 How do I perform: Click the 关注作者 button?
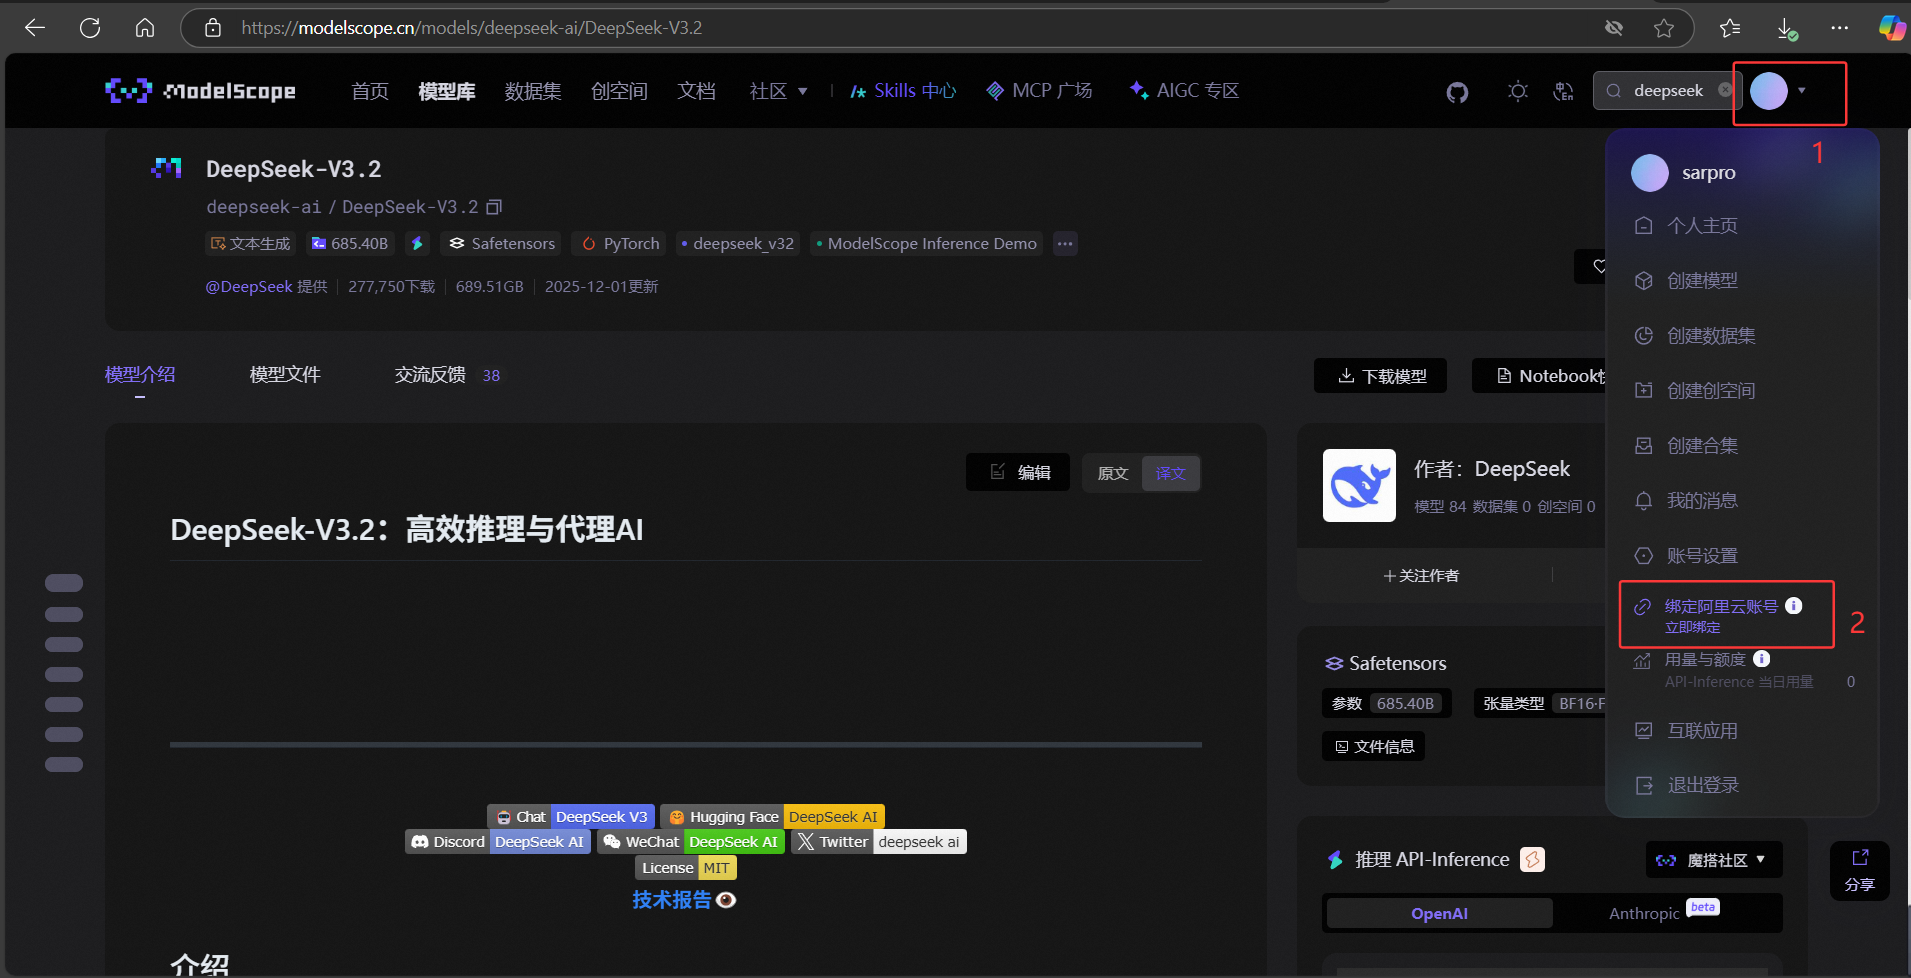(1421, 575)
